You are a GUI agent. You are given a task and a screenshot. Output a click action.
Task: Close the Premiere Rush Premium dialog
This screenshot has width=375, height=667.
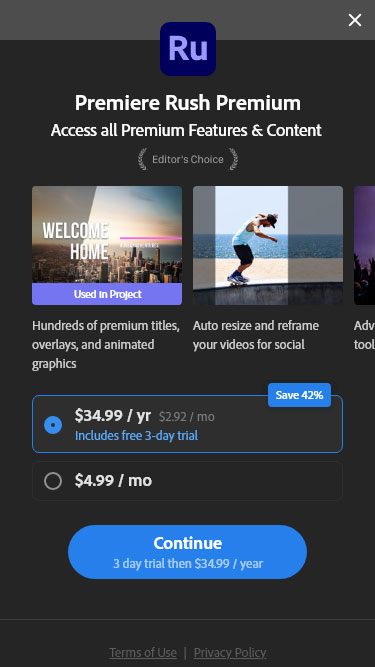click(355, 20)
